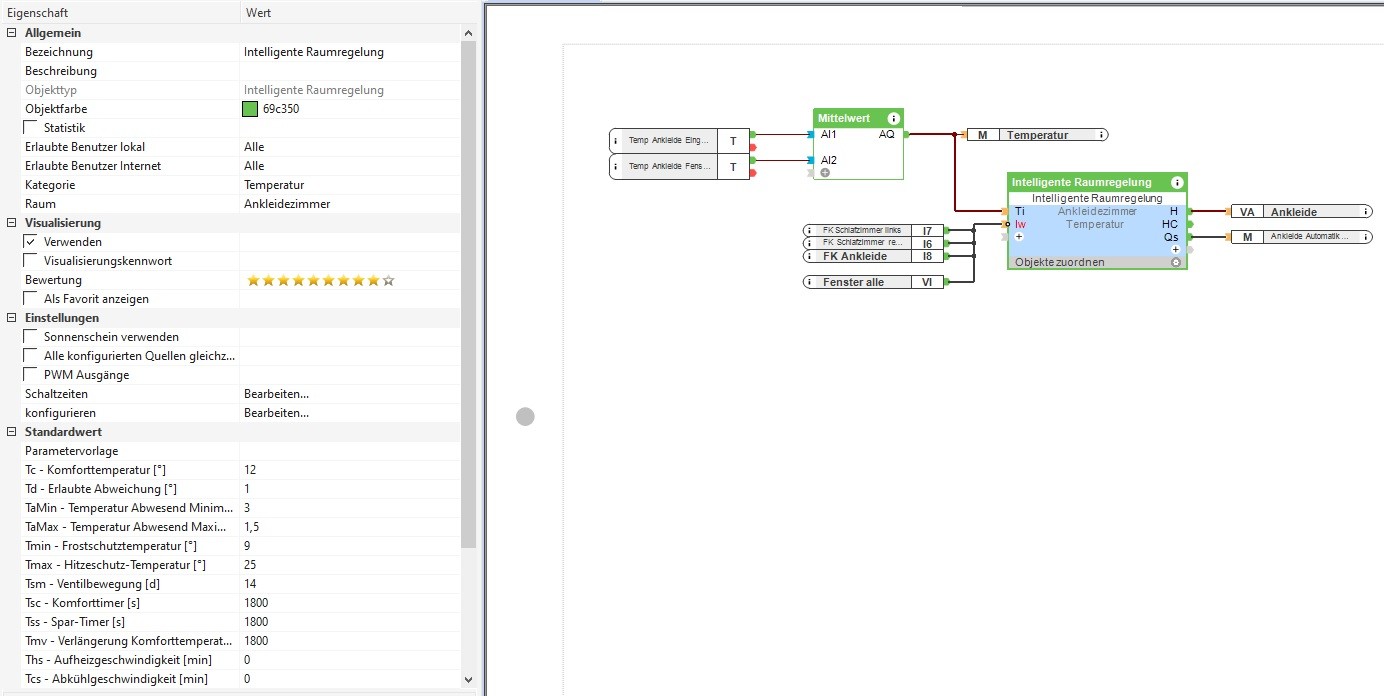This screenshot has height=696, width=1384.
Task: Click the Eigenschaft column header
Action: tap(120, 13)
